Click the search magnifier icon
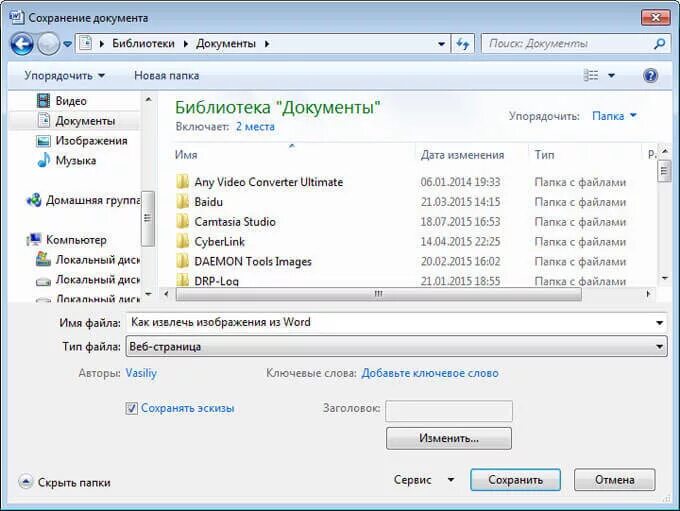The image size is (680, 511). coord(659,44)
